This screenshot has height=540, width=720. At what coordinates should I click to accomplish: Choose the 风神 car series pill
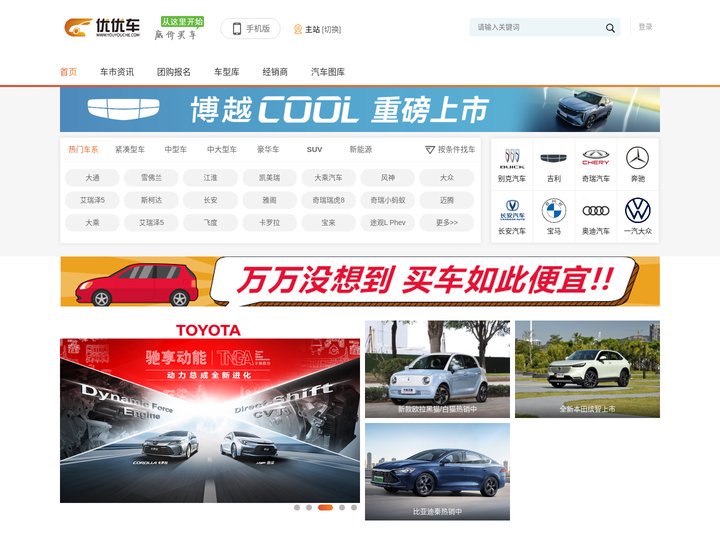(x=388, y=178)
